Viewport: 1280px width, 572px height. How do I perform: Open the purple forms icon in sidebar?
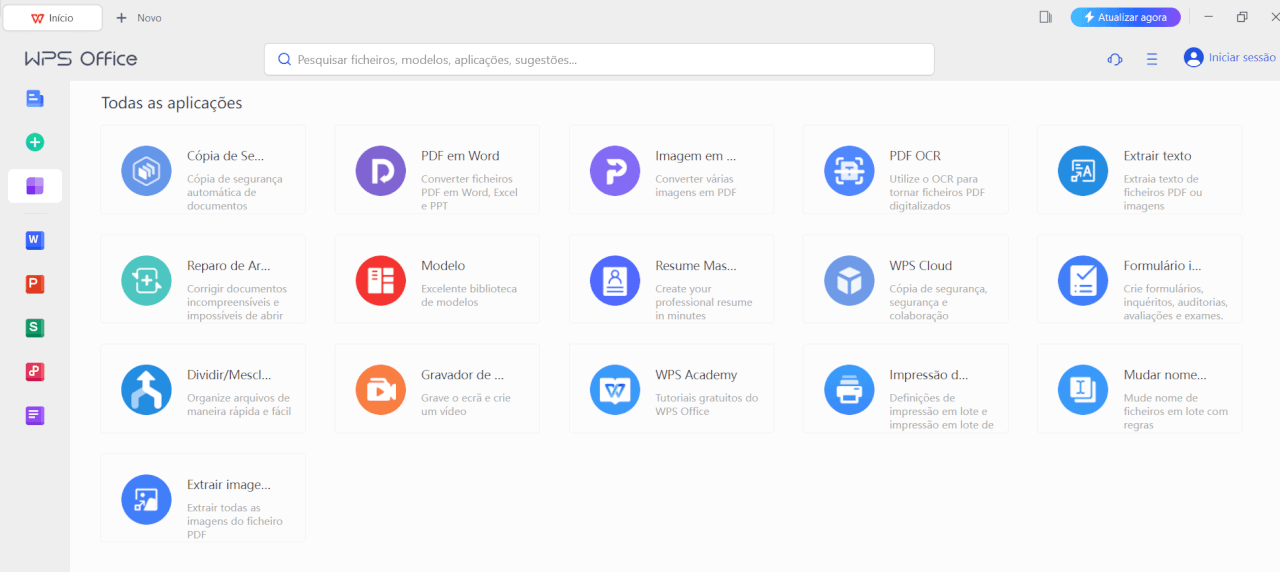35,415
